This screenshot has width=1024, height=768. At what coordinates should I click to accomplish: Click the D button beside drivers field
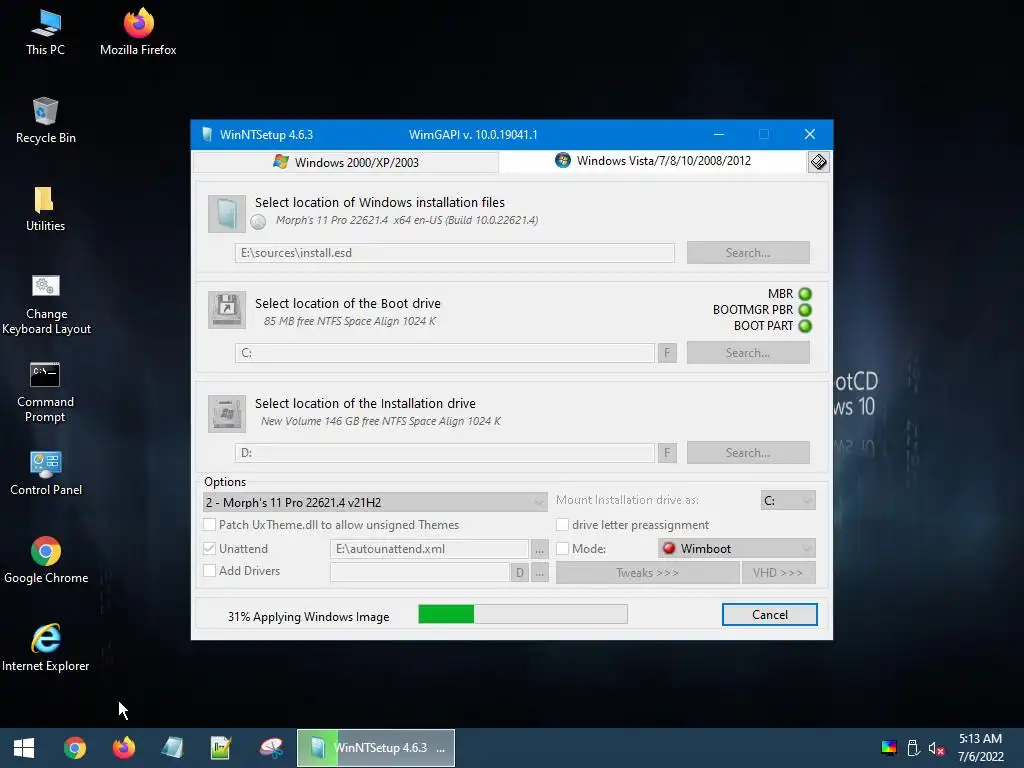[520, 573]
